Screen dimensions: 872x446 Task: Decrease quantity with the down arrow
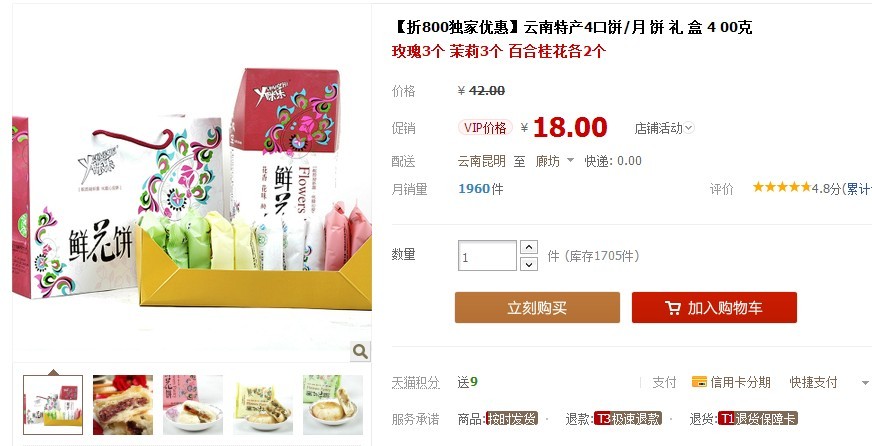[x=528, y=264]
